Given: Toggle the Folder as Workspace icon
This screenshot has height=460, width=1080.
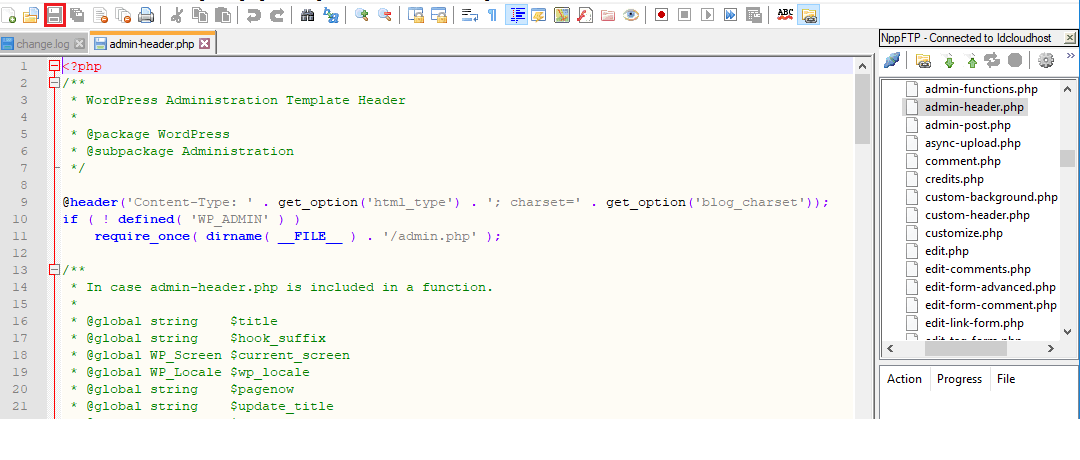Looking at the screenshot, I should [608, 14].
